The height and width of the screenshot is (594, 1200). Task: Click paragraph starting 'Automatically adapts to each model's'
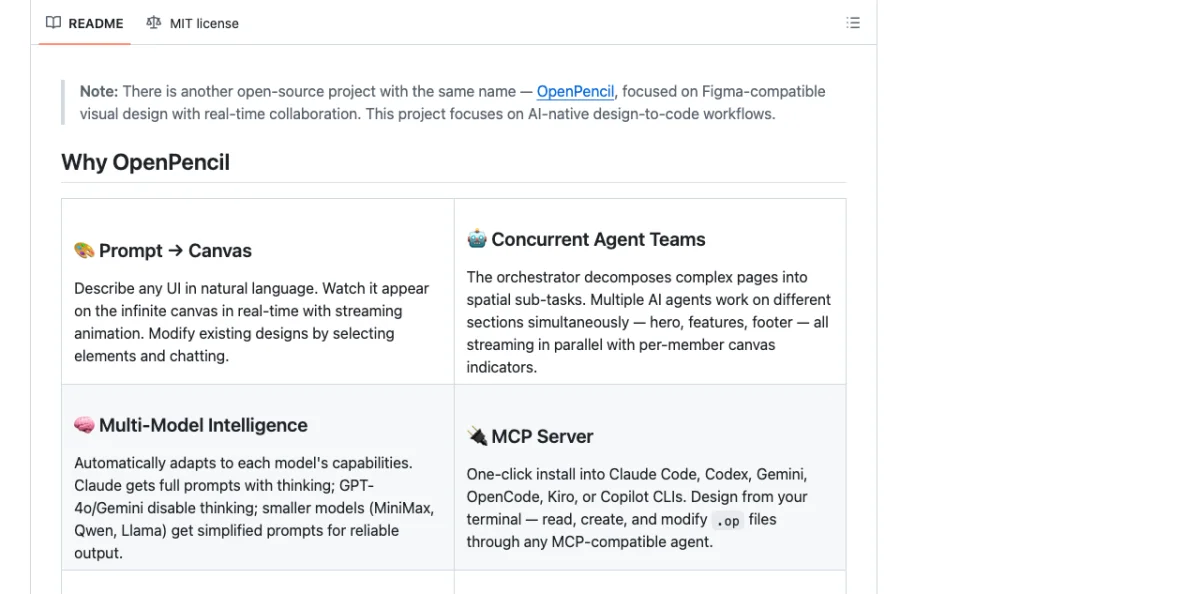pos(254,508)
